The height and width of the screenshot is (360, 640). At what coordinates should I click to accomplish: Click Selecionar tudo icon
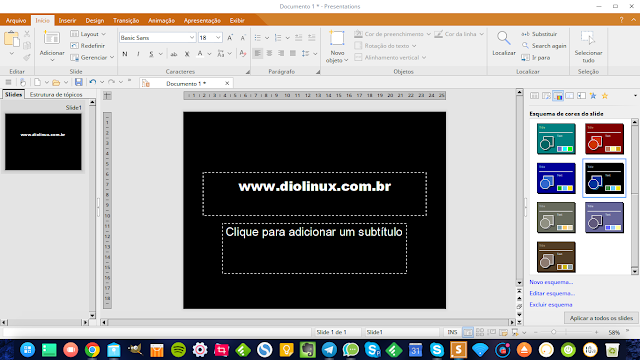(588, 38)
